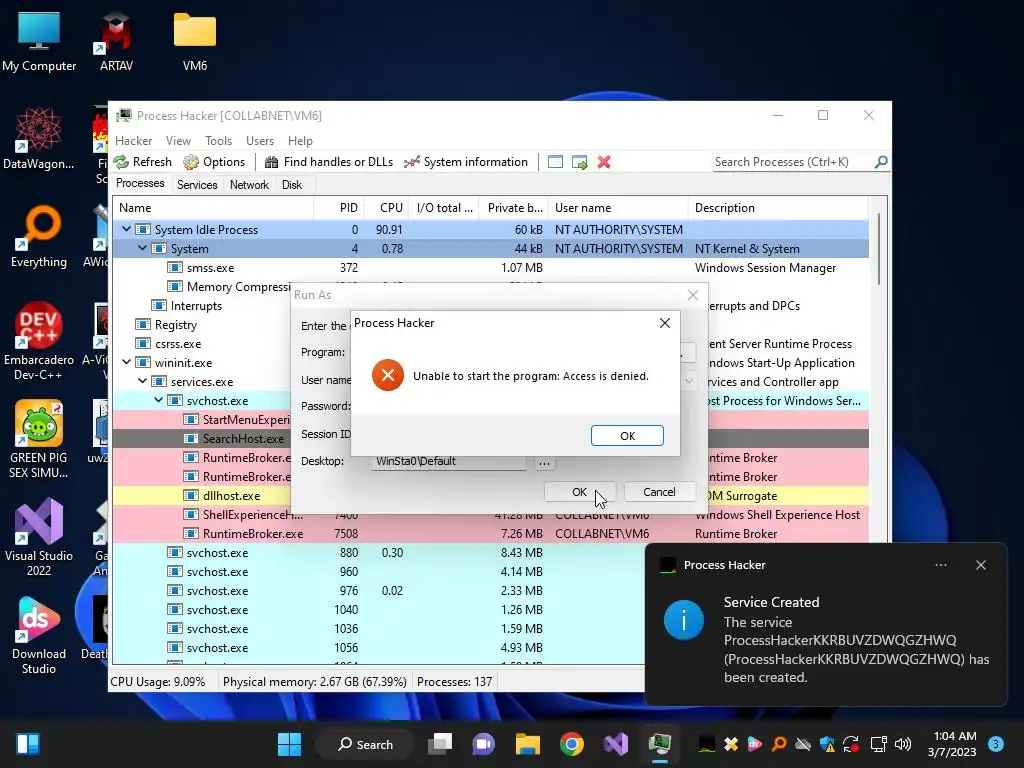The image size is (1024, 768).
Task: Click the red X kill window icon
Action: point(604,162)
